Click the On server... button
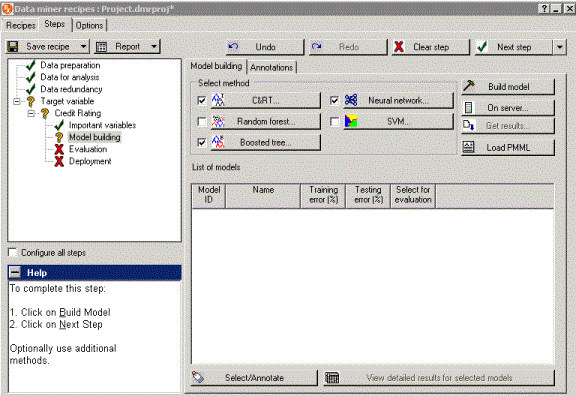The height and width of the screenshot is (396, 576). tap(508, 108)
